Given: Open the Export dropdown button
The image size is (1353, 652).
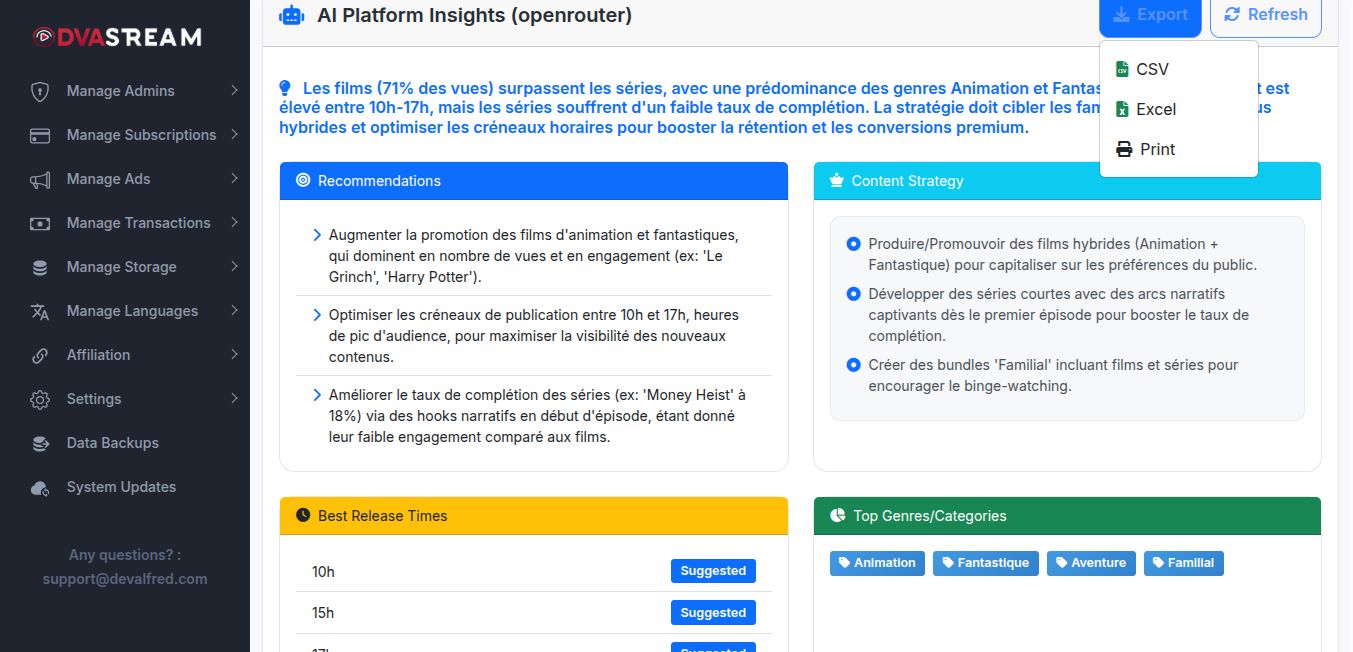Looking at the screenshot, I should pyautogui.click(x=1150, y=15).
